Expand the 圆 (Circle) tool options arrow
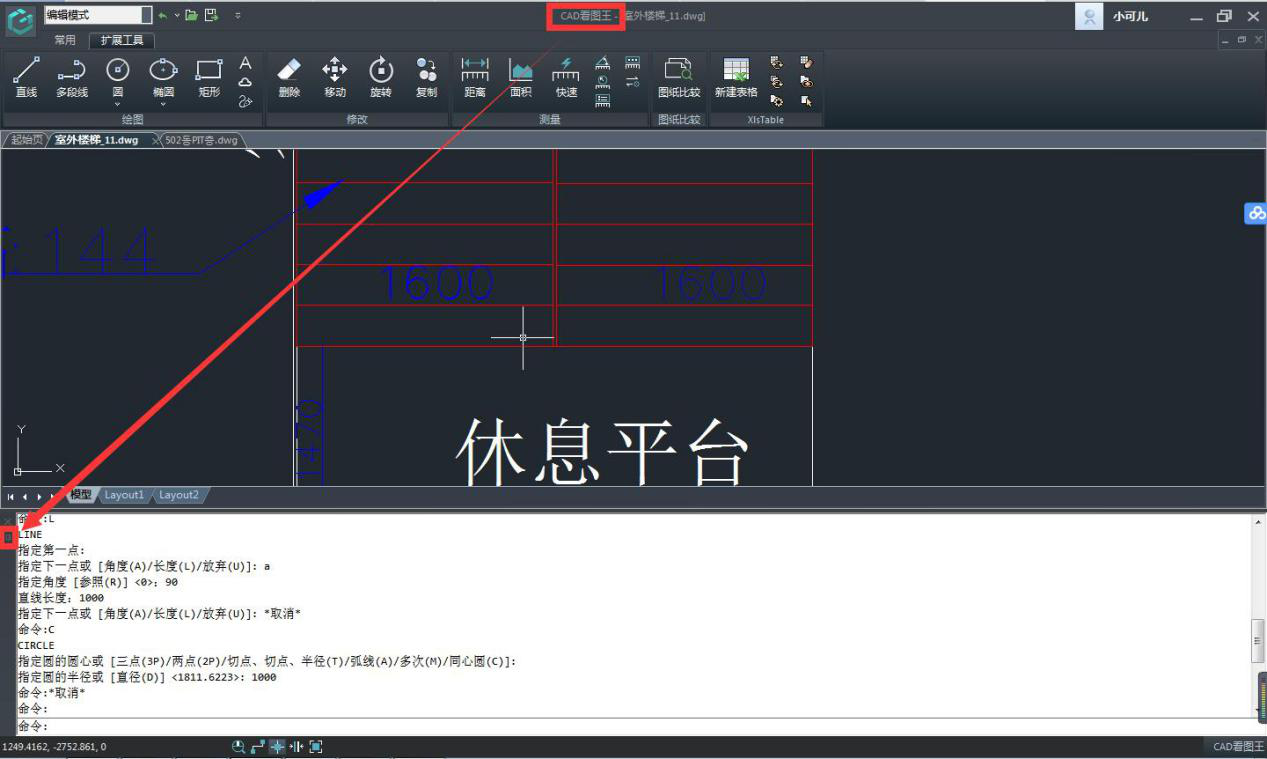1267x759 pixels. coord(118,104)
